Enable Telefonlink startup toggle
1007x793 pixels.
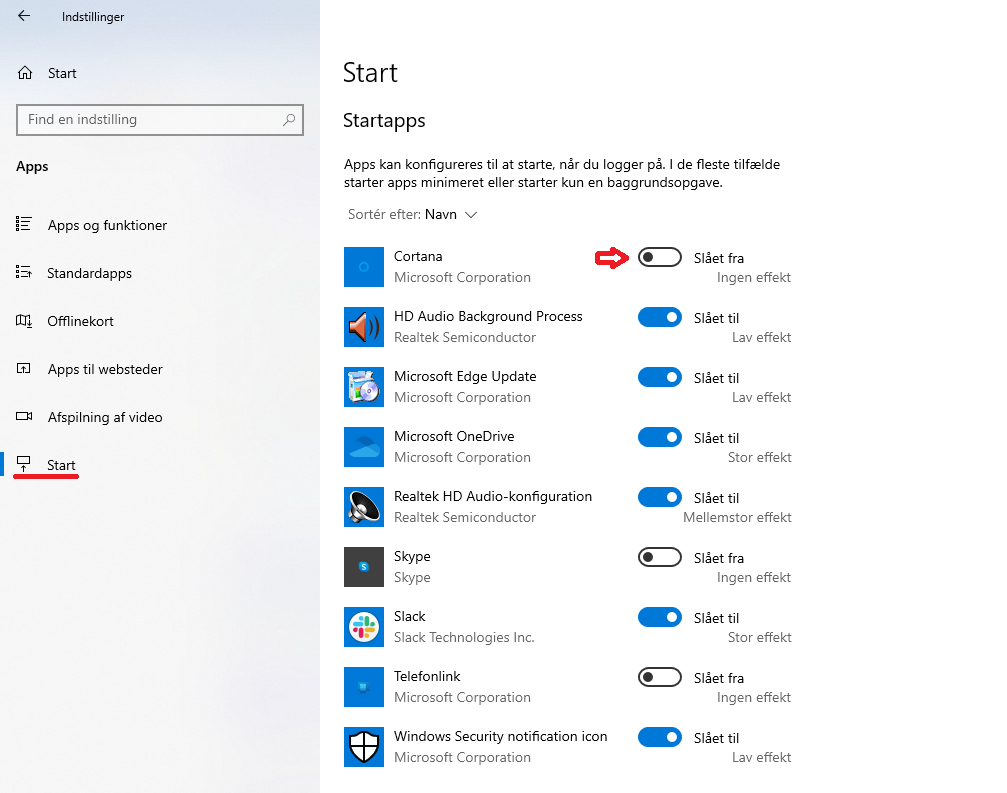(x=660, y=677)
